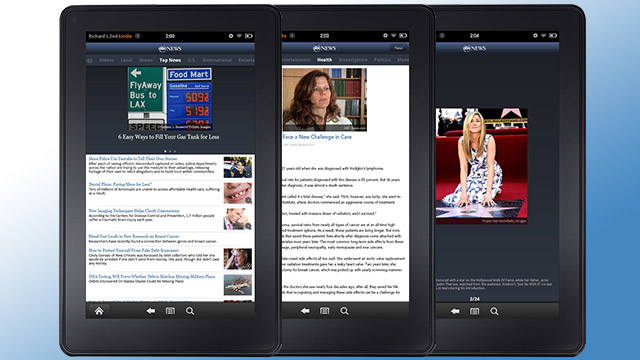Screen dimensions: 640x360
Task: Select the Health tab on the middle tablet
Action: tap(324, 60)
